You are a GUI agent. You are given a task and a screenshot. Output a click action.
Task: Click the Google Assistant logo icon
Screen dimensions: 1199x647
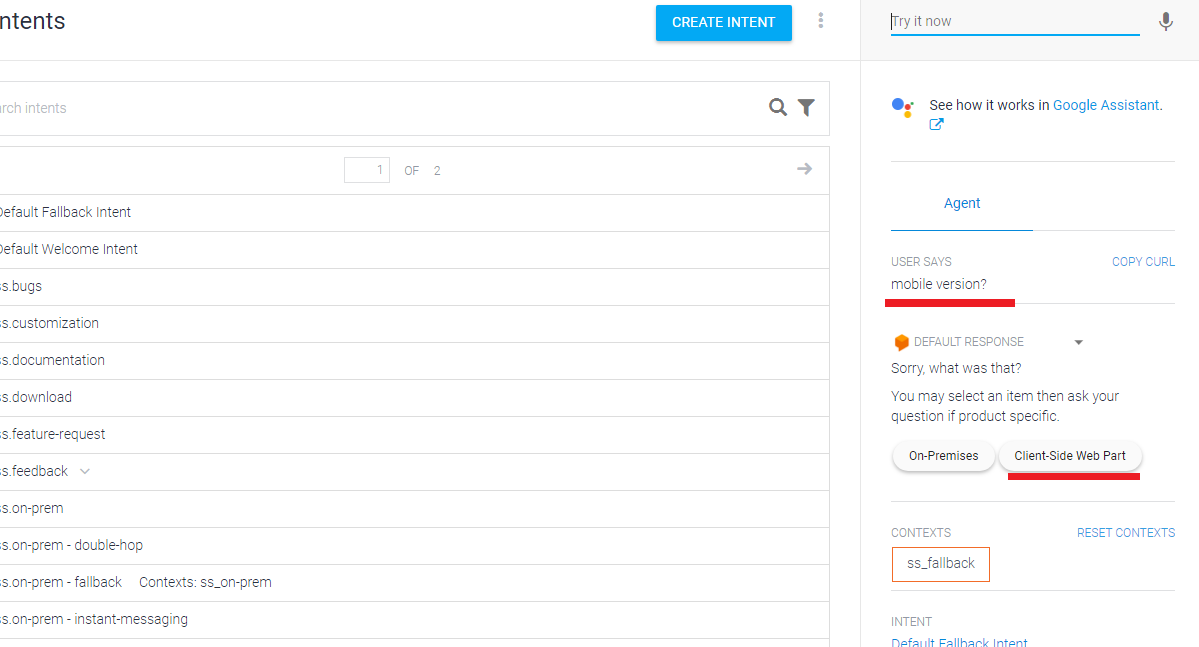coord(902,107)
